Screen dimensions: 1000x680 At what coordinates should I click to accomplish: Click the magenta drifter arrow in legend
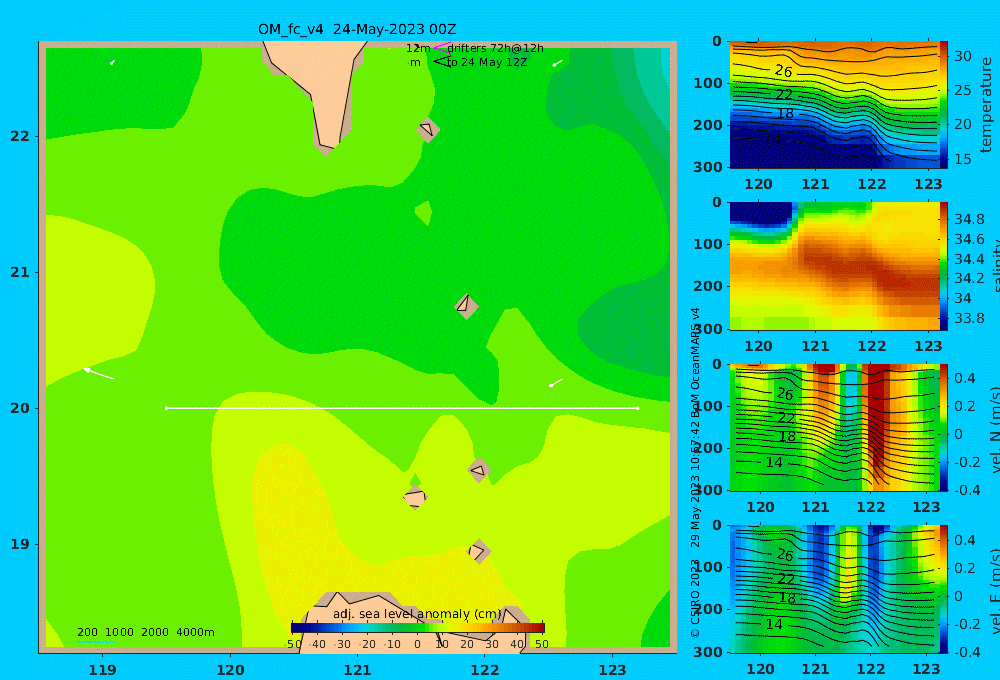pyautogui.click(x=441, y=48)
